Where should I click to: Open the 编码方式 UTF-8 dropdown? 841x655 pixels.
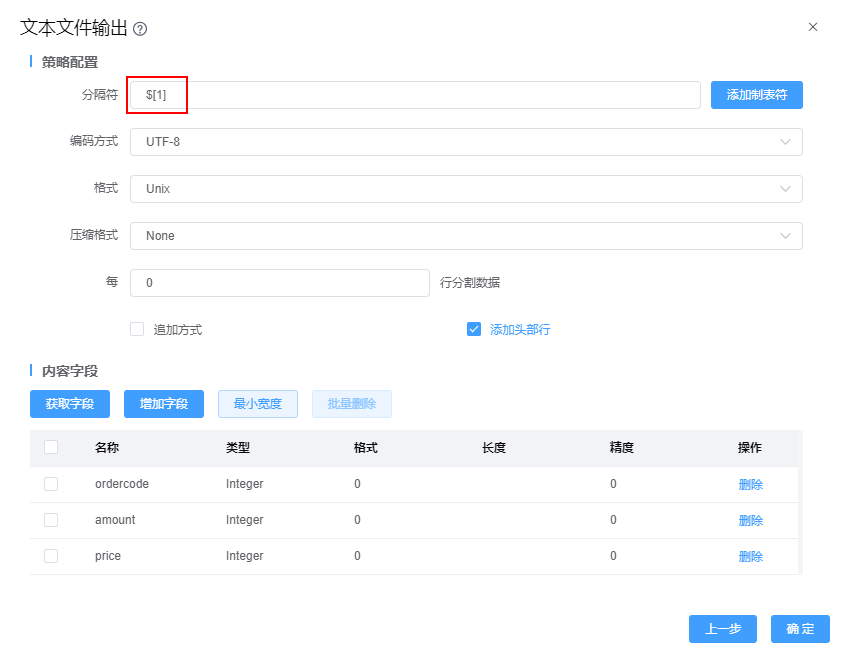click(466, 142)
